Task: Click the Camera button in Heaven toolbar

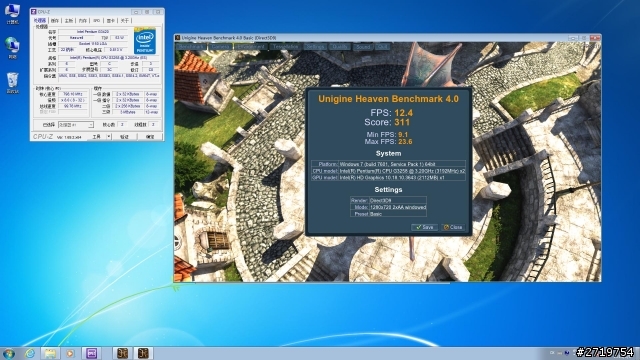Action: (x=221, y=47)
